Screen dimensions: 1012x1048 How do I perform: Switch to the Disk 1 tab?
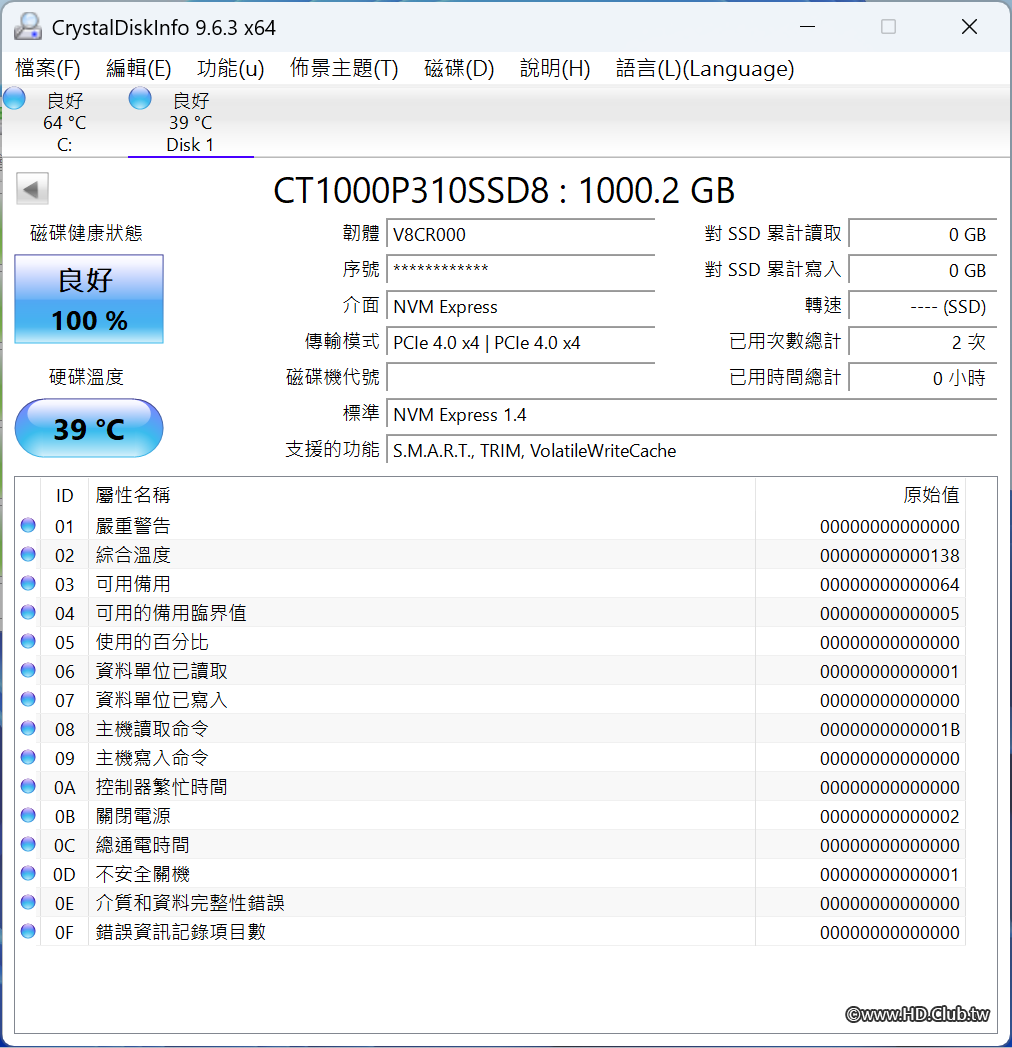pyautogui.click(x=191, y=122)
